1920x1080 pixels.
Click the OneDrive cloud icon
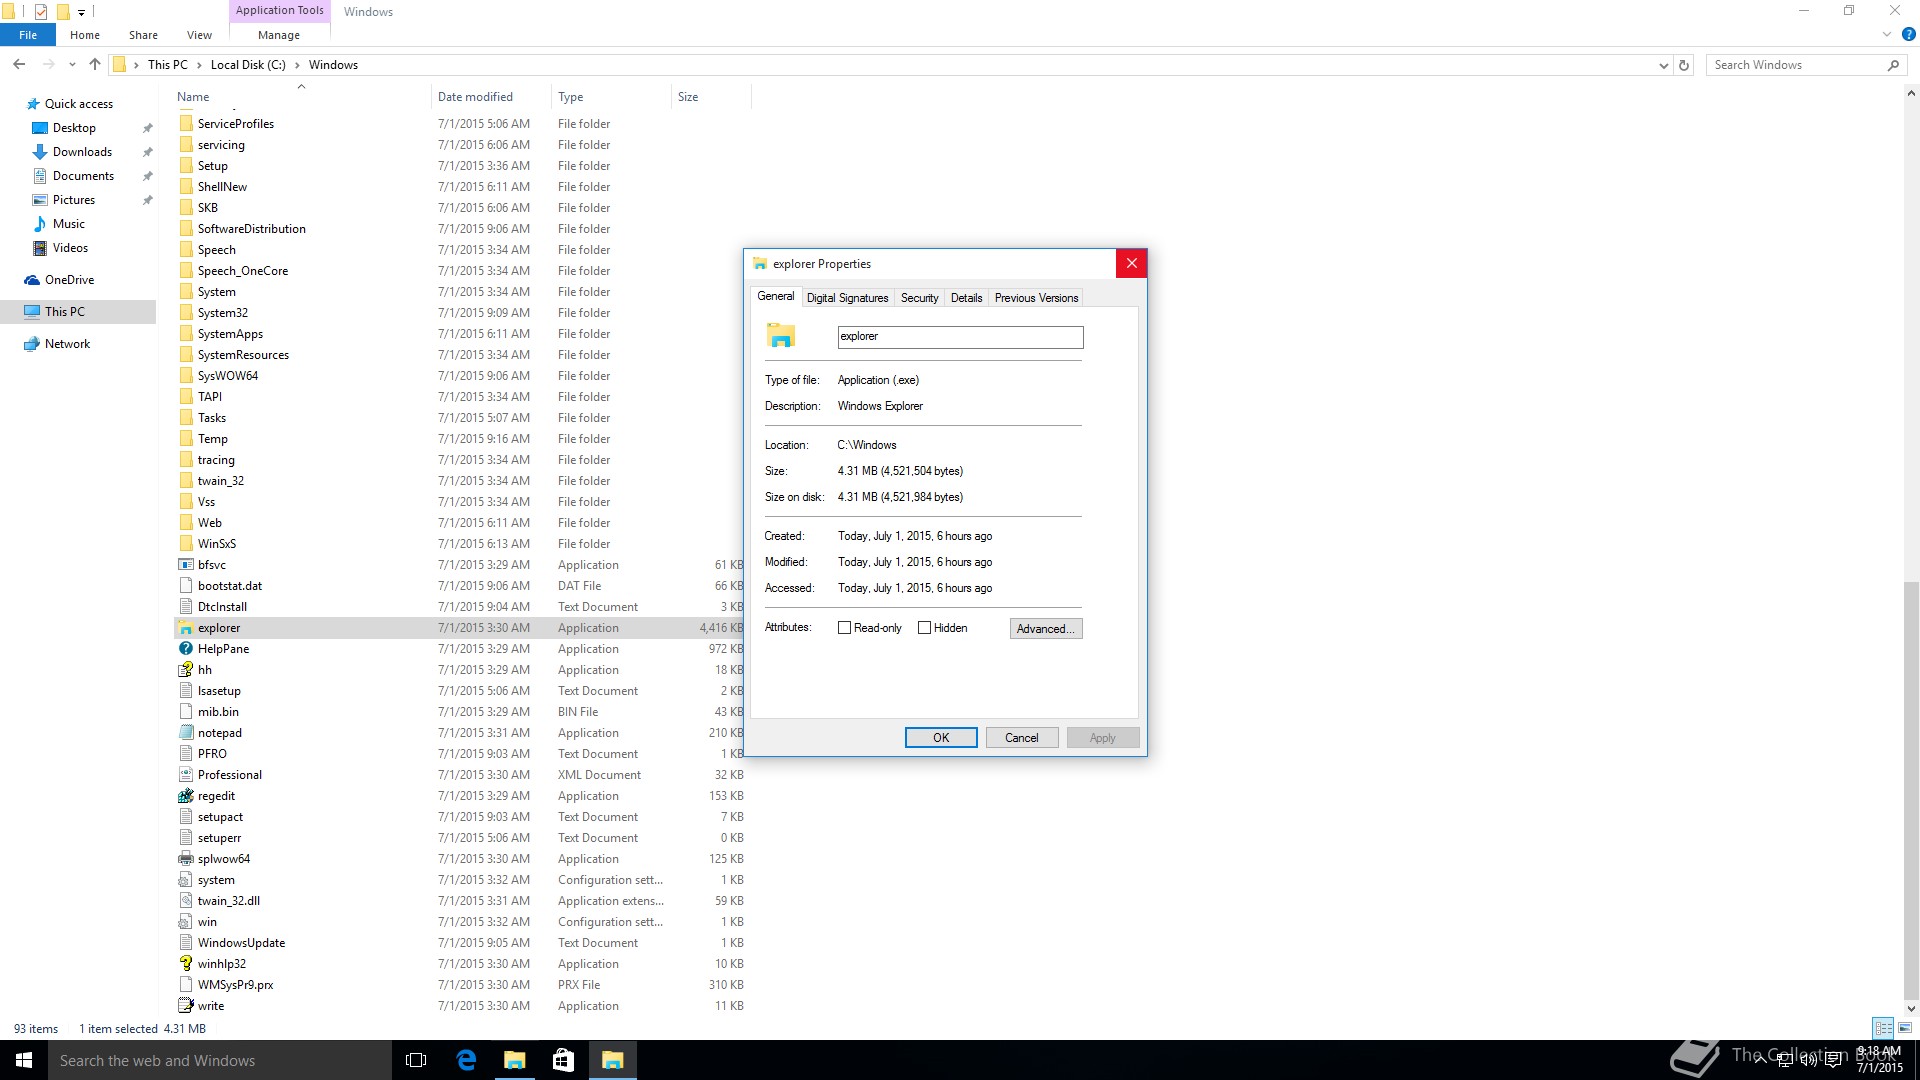(x=32, y=280)
